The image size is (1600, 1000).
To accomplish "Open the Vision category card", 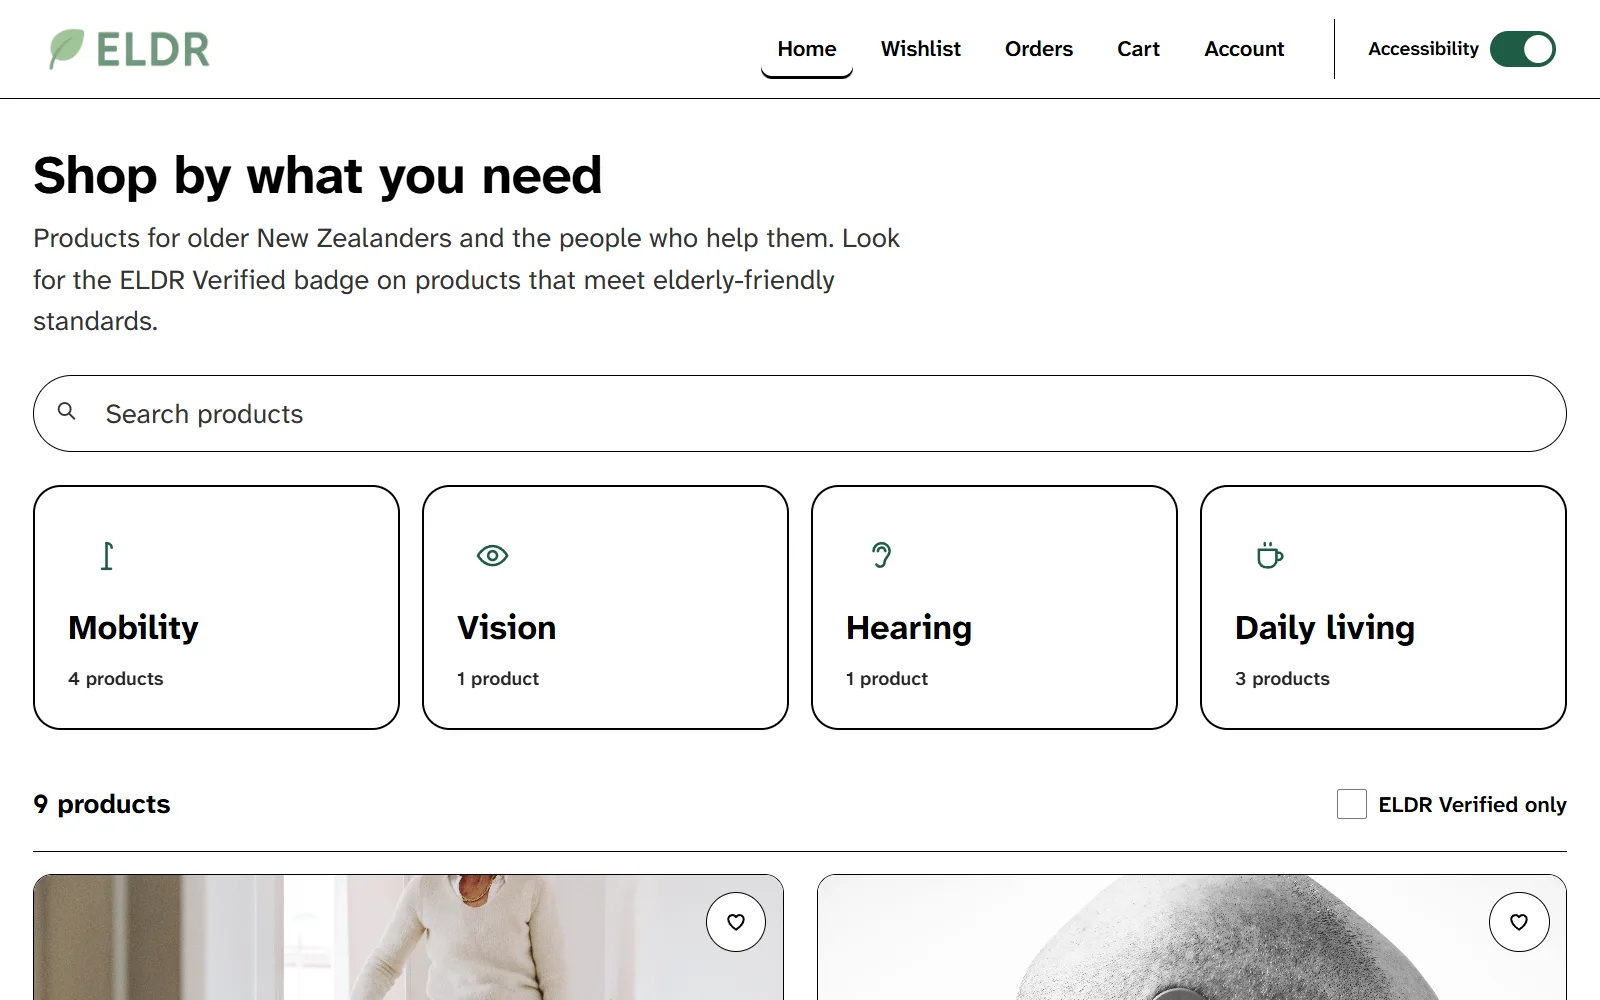I will coord(605,608).
